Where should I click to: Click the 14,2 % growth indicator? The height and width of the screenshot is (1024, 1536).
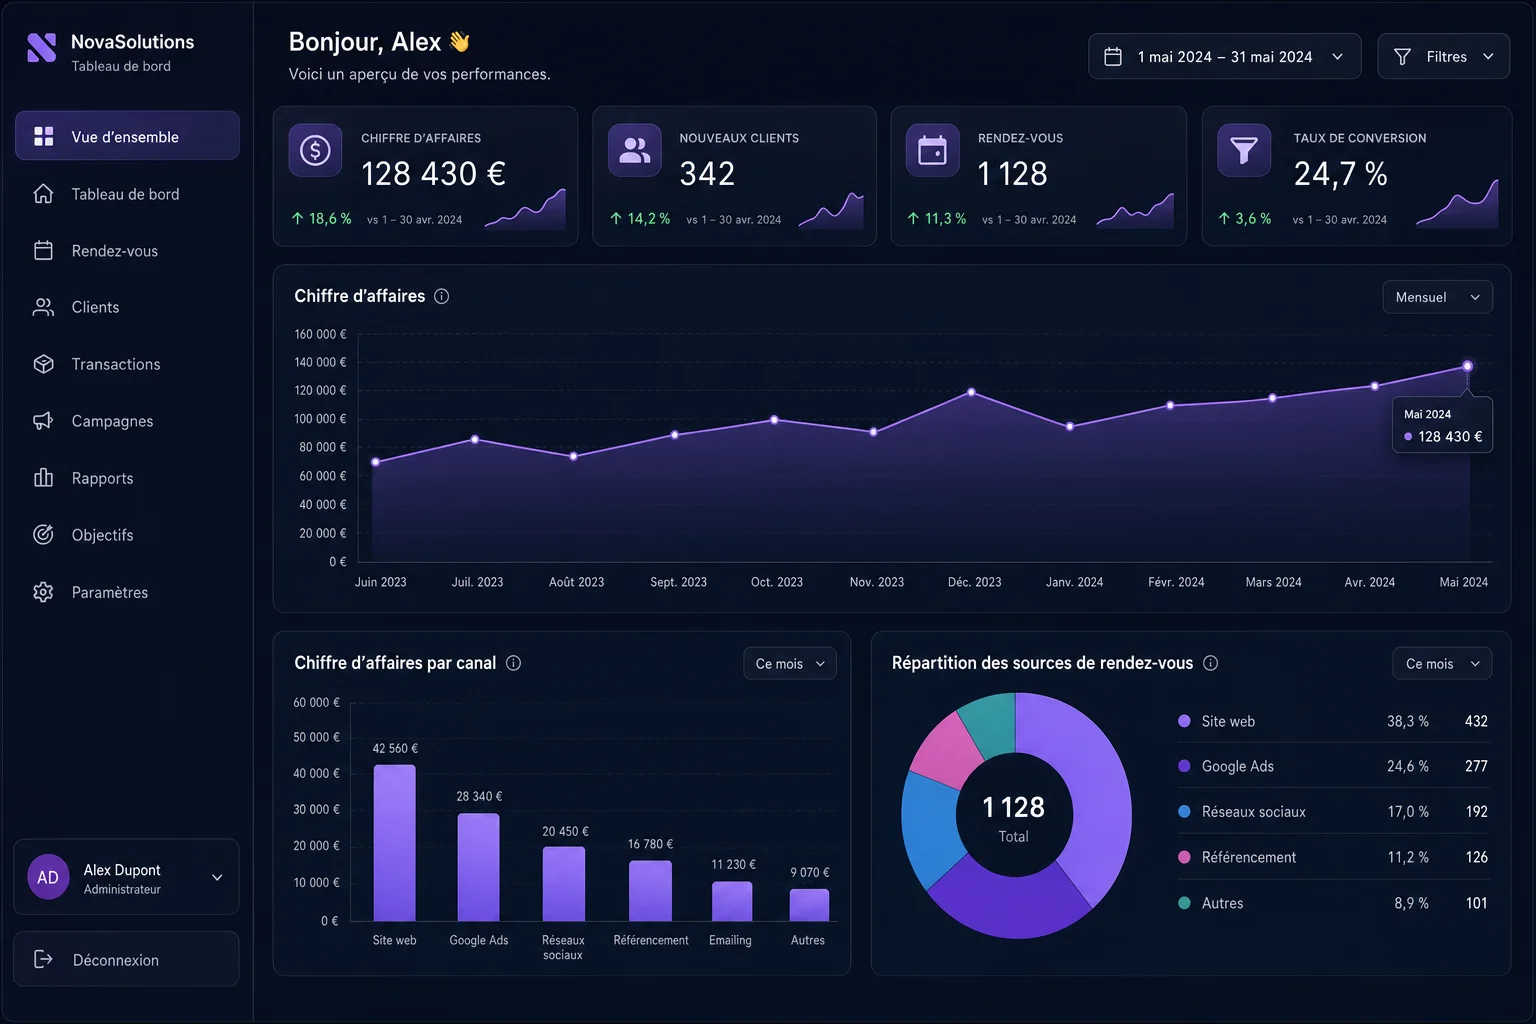click(640, 218)
